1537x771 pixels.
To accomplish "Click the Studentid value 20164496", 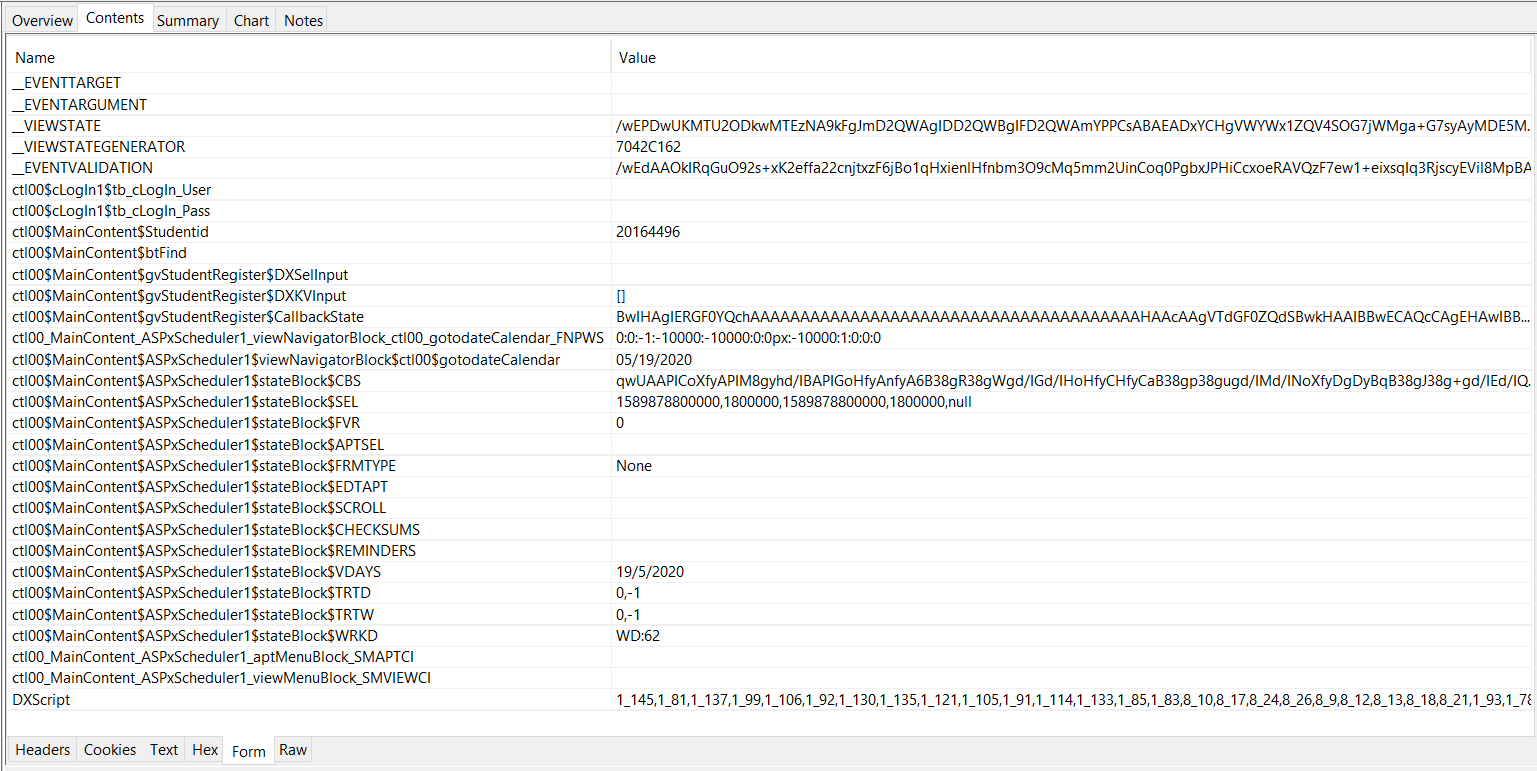I will click(649, 232).
